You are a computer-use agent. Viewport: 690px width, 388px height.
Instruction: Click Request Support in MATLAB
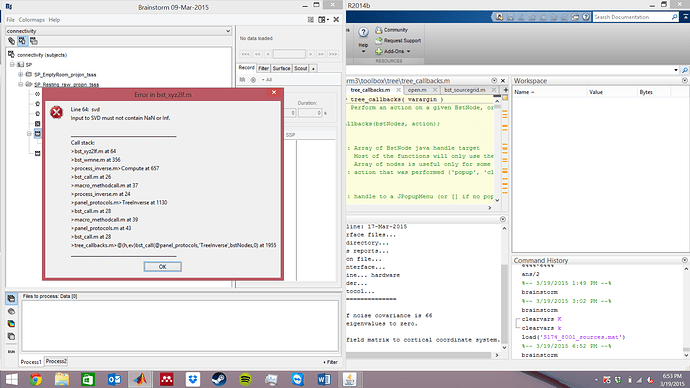[x=398, y=40]
